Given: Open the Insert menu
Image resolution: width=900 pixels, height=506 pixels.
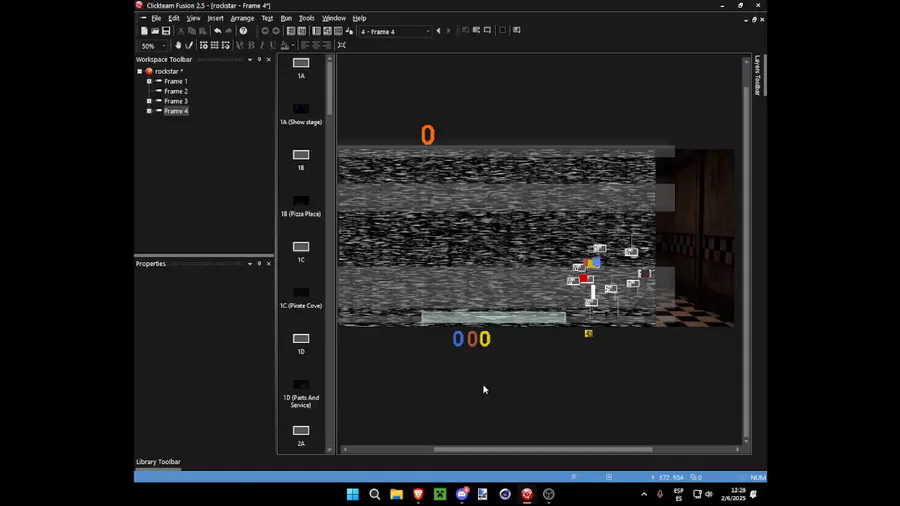Looking at the screenshot, I should point(215,18).
